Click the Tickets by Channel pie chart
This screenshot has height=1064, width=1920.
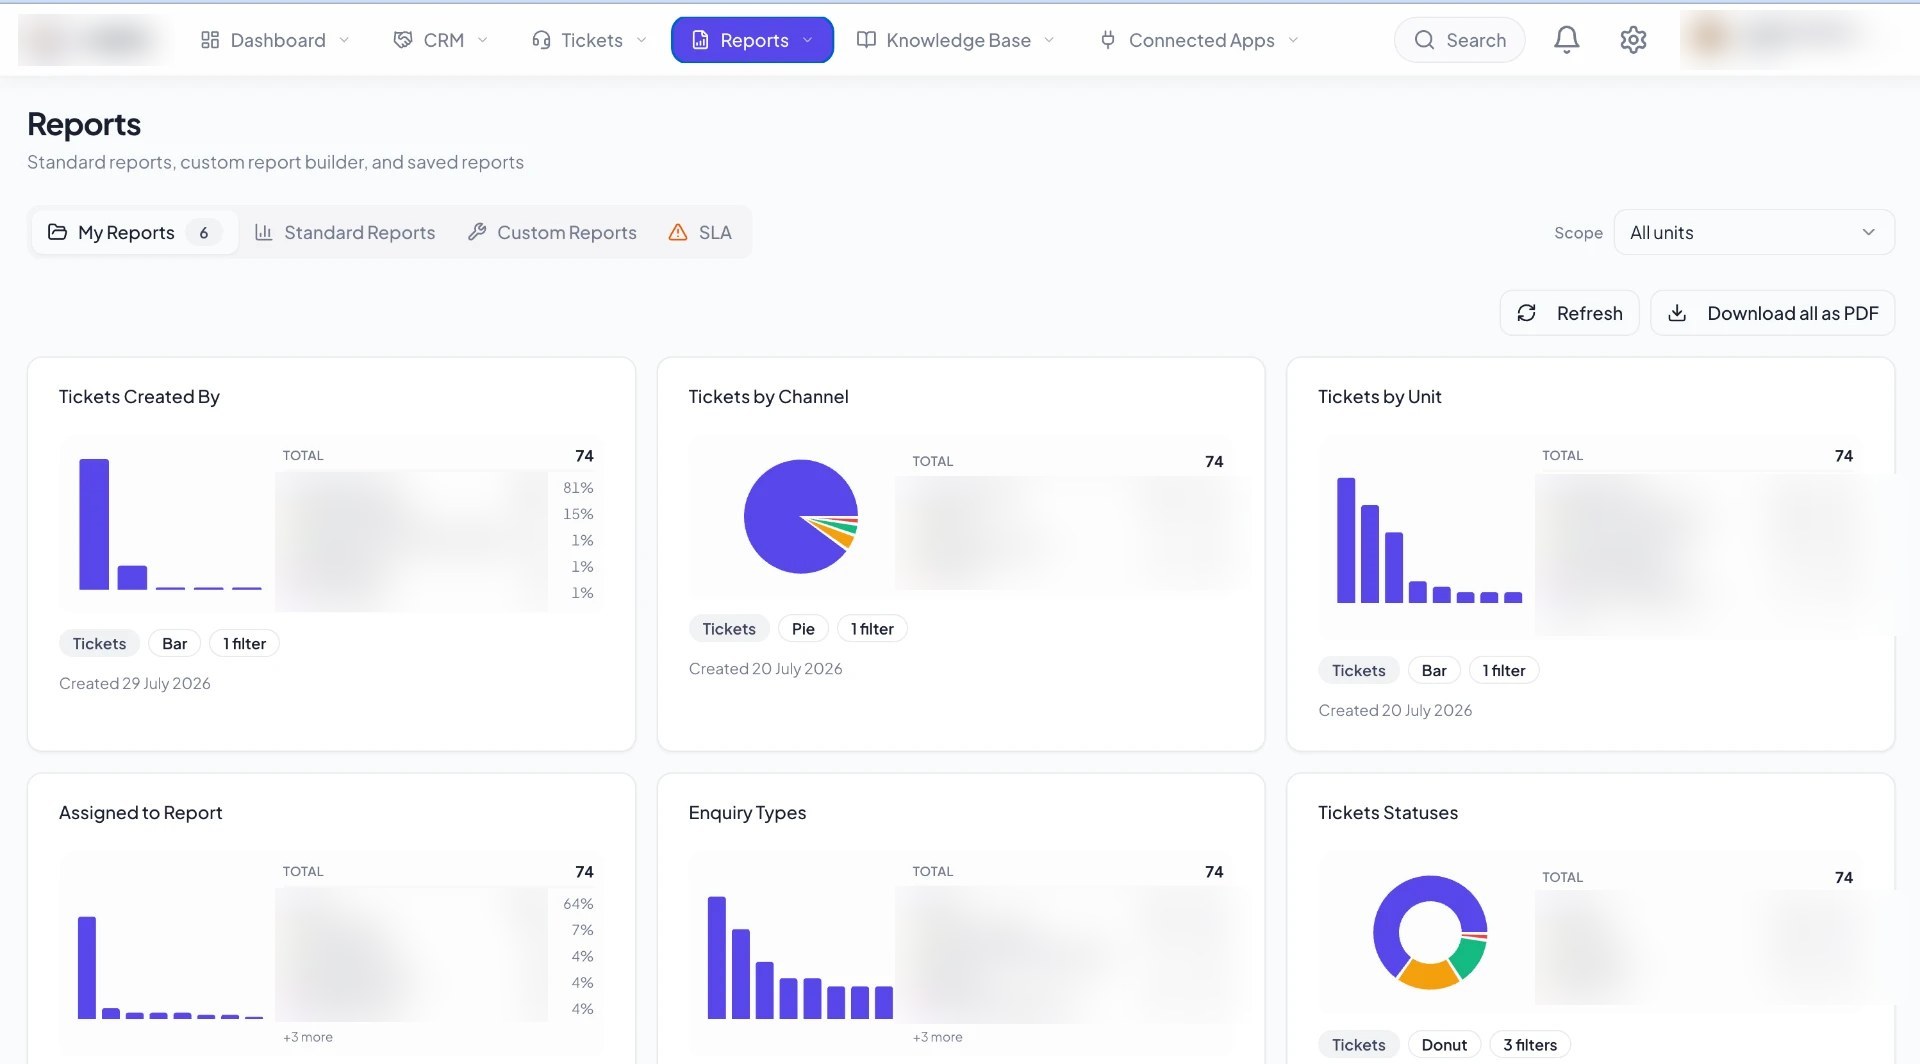(x=801, y=516)
